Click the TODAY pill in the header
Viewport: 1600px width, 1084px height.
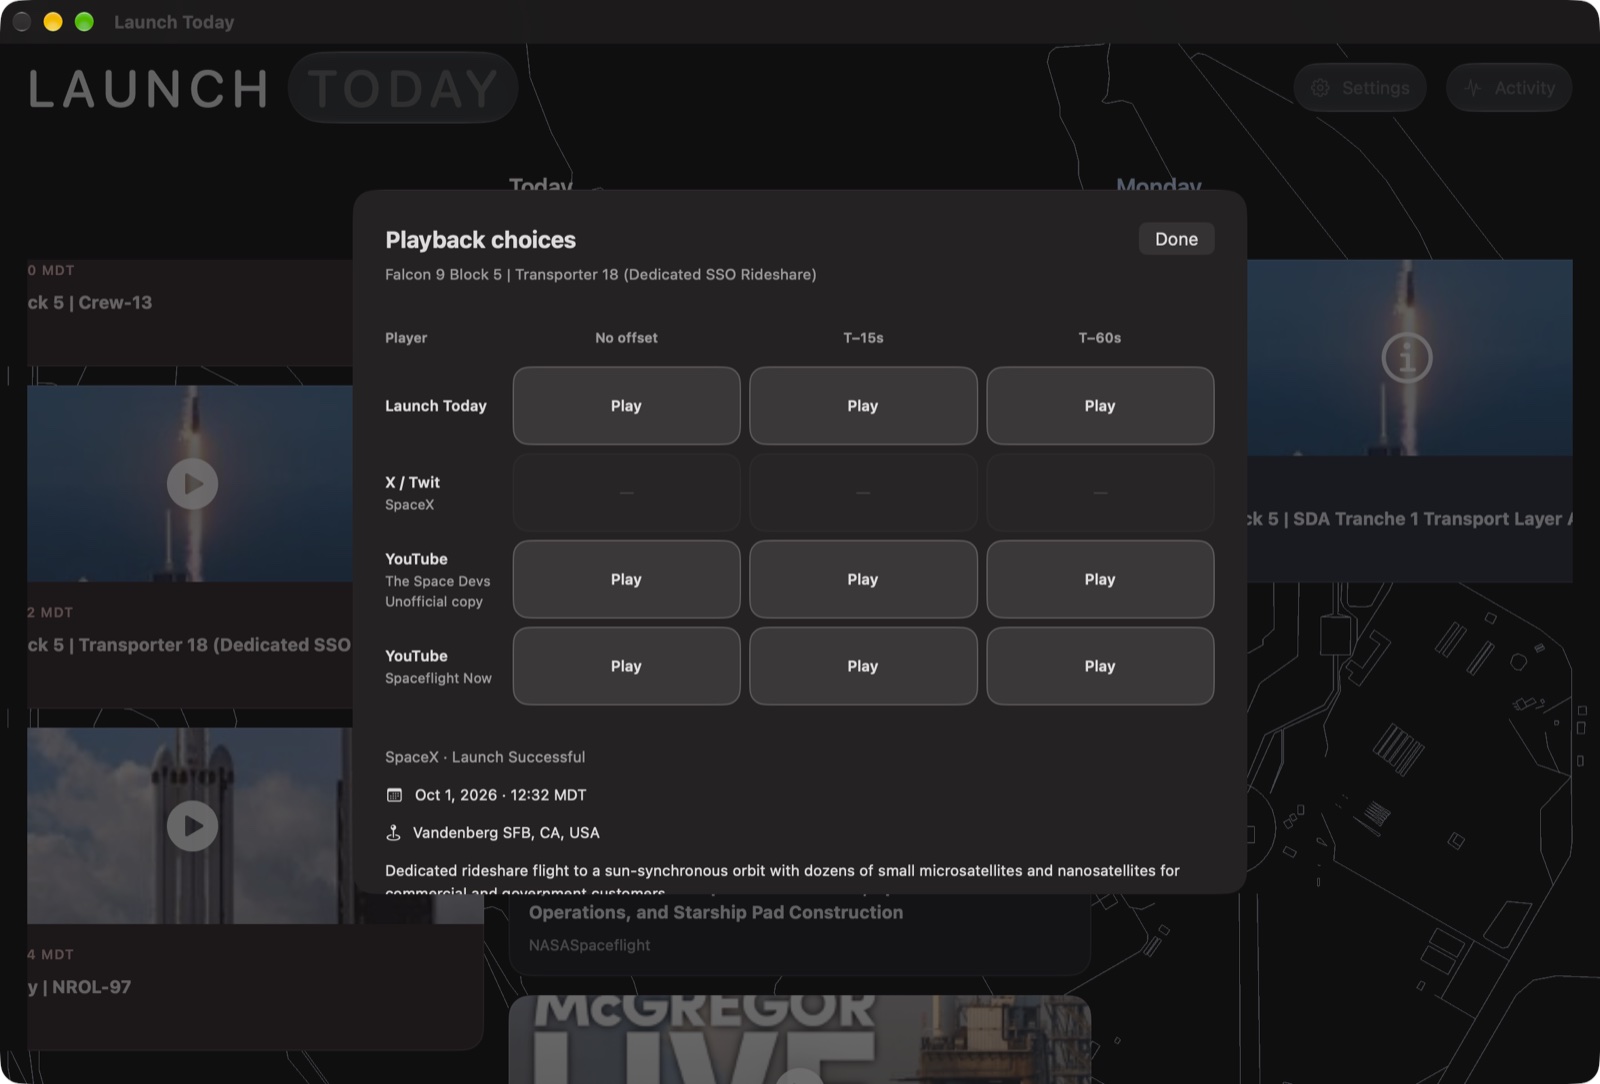[x=403, y=88]
